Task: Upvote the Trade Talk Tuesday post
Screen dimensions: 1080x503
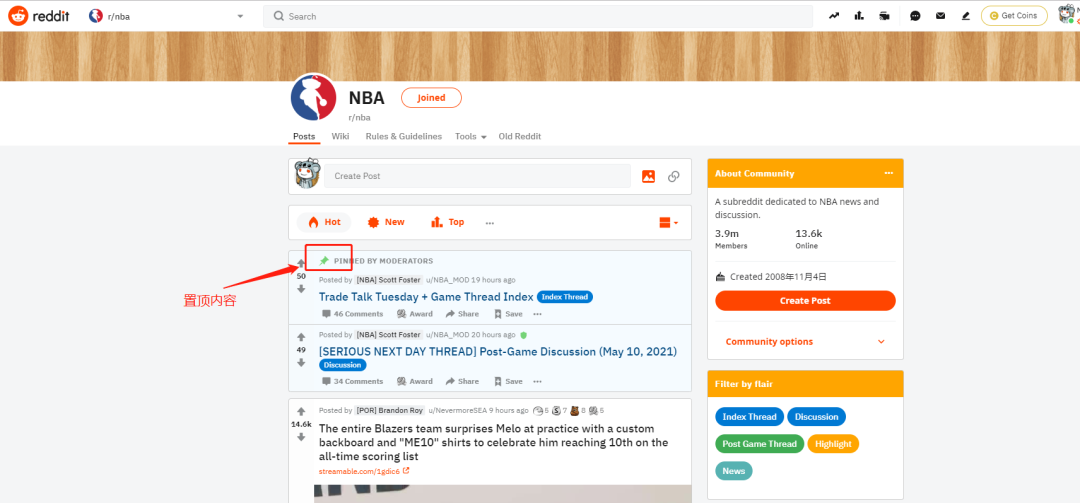Action: point(301,264)
